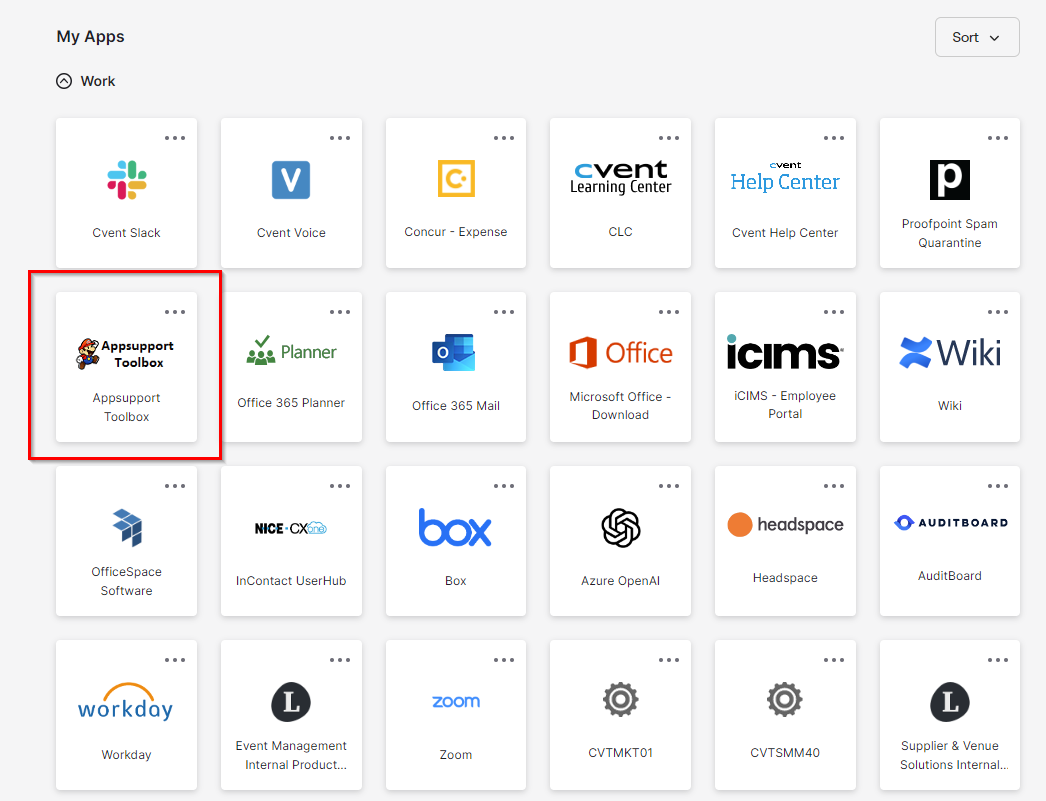Open options menu for Azure OpenAI
The image size is (1046, 801).
tap(668, 486)
